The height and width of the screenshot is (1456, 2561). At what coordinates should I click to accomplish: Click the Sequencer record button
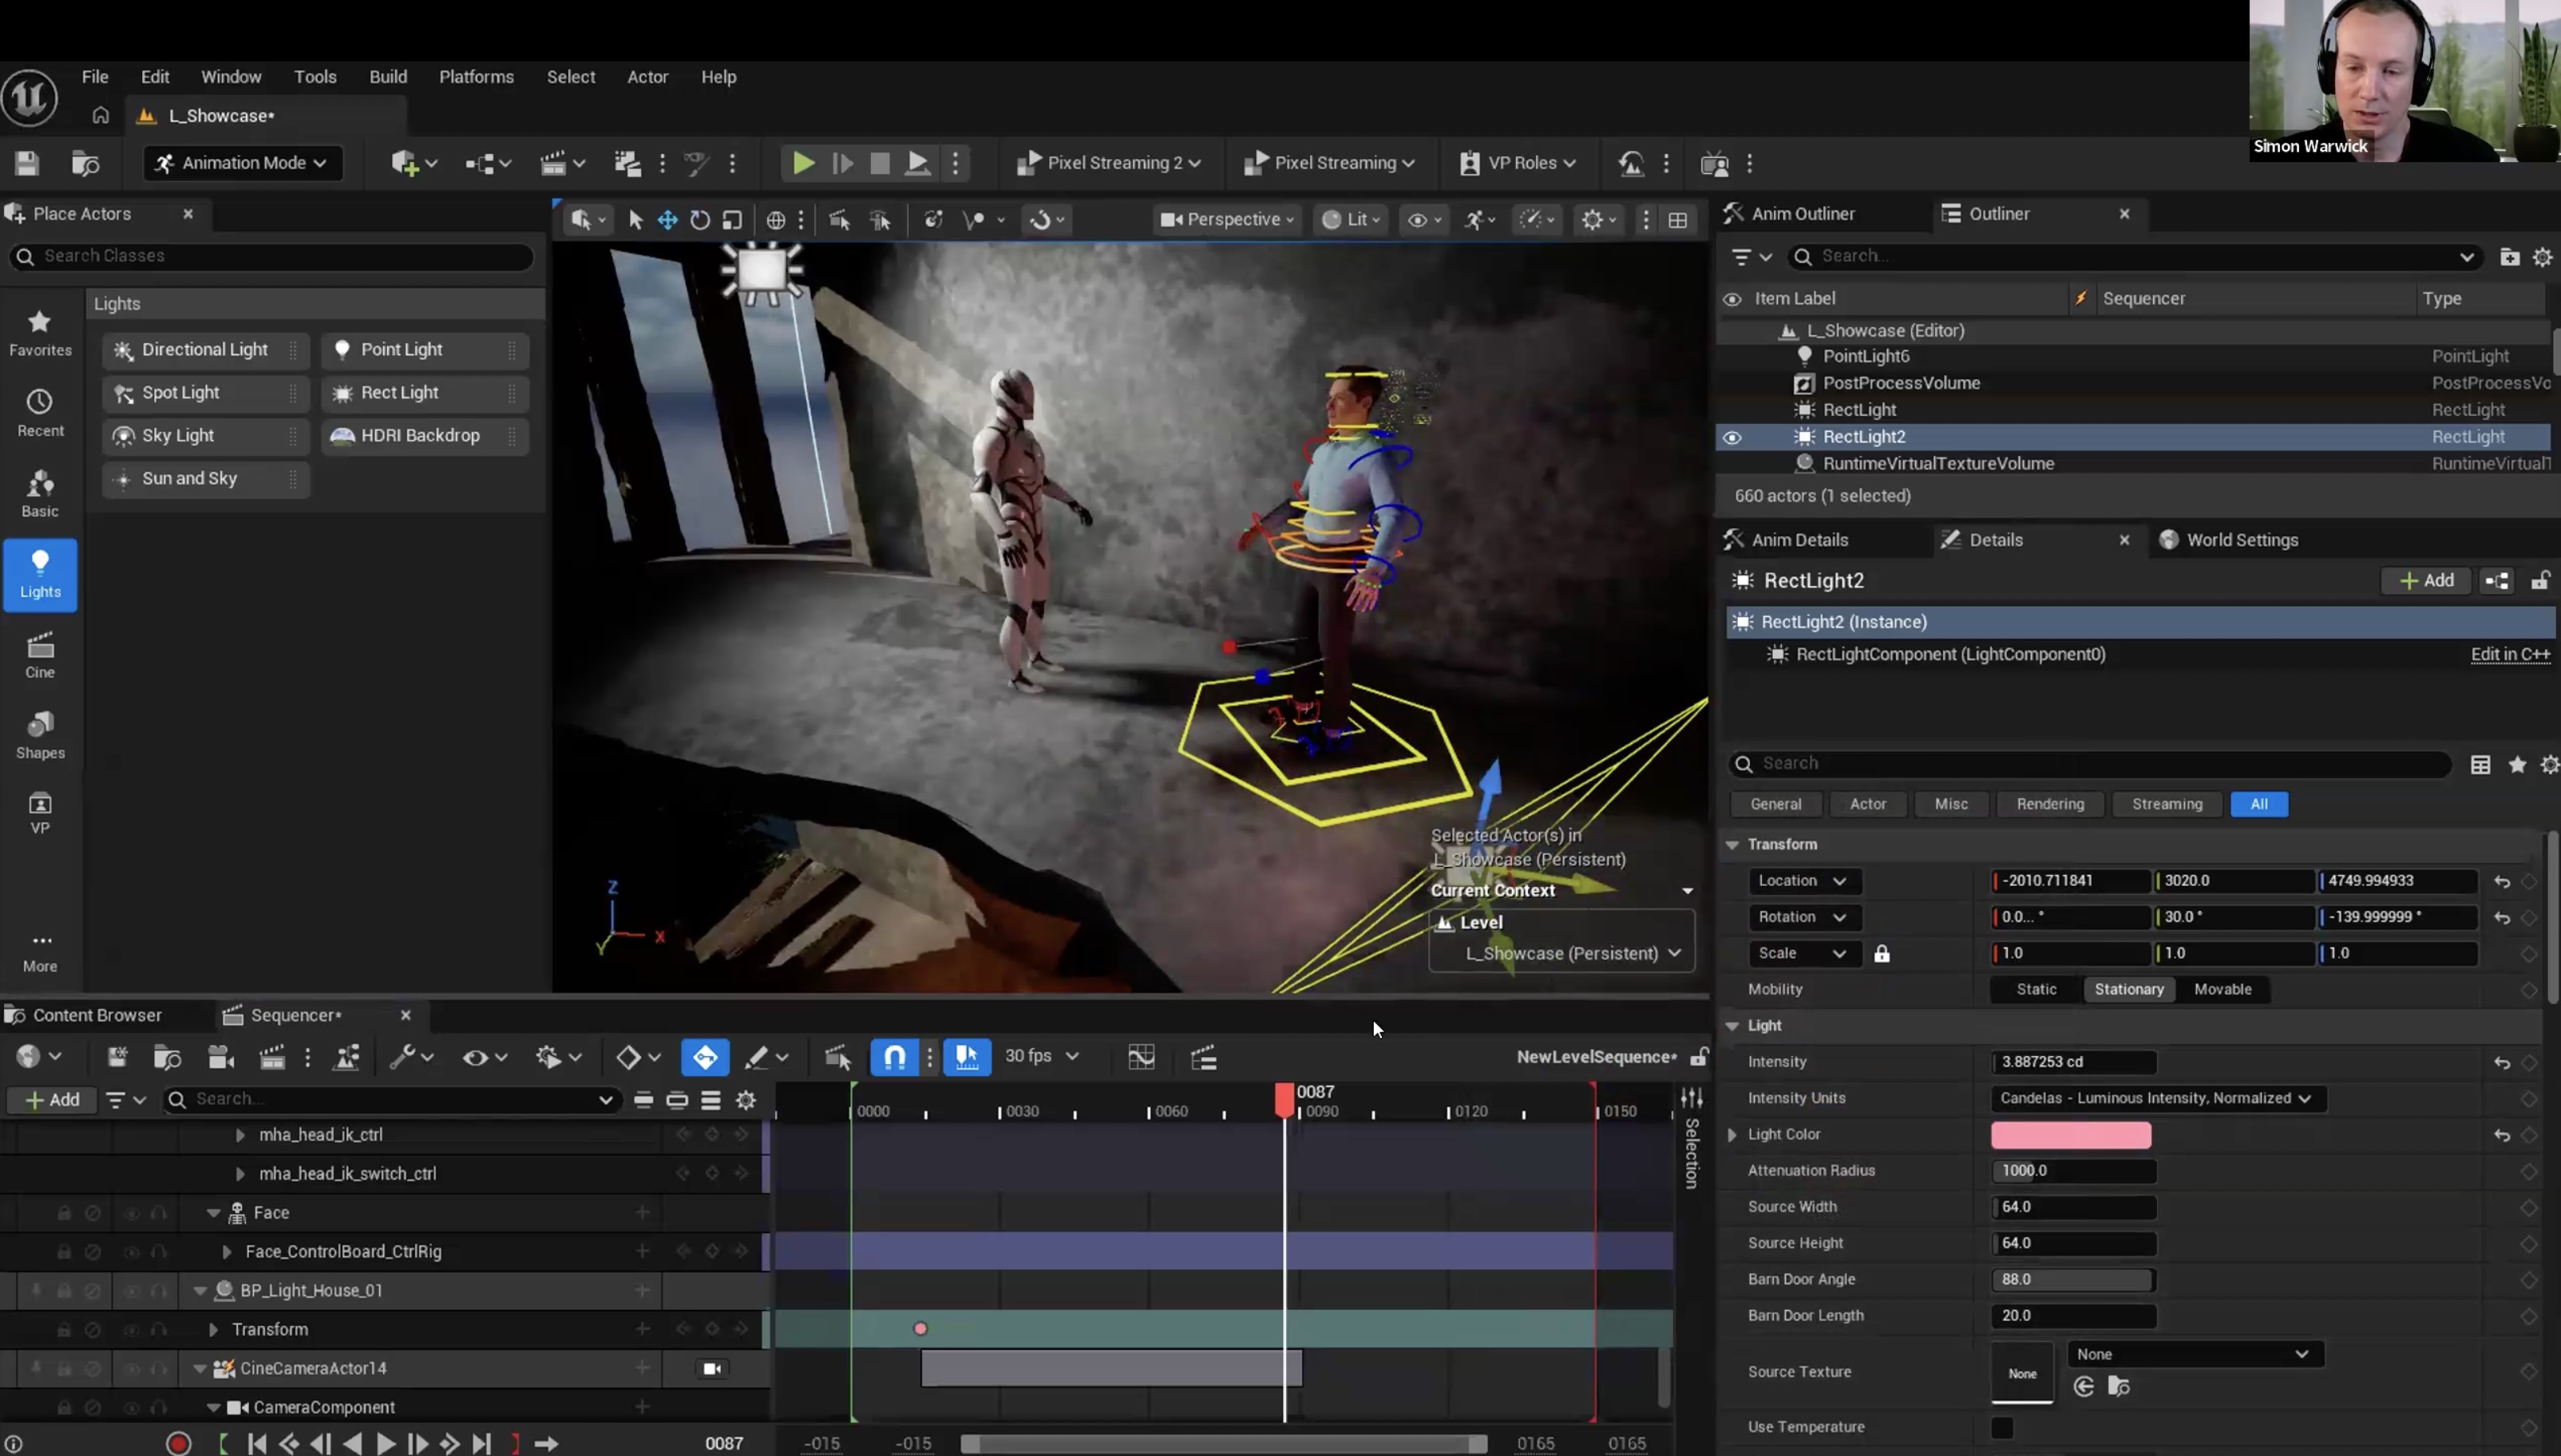pos(178,1443)
